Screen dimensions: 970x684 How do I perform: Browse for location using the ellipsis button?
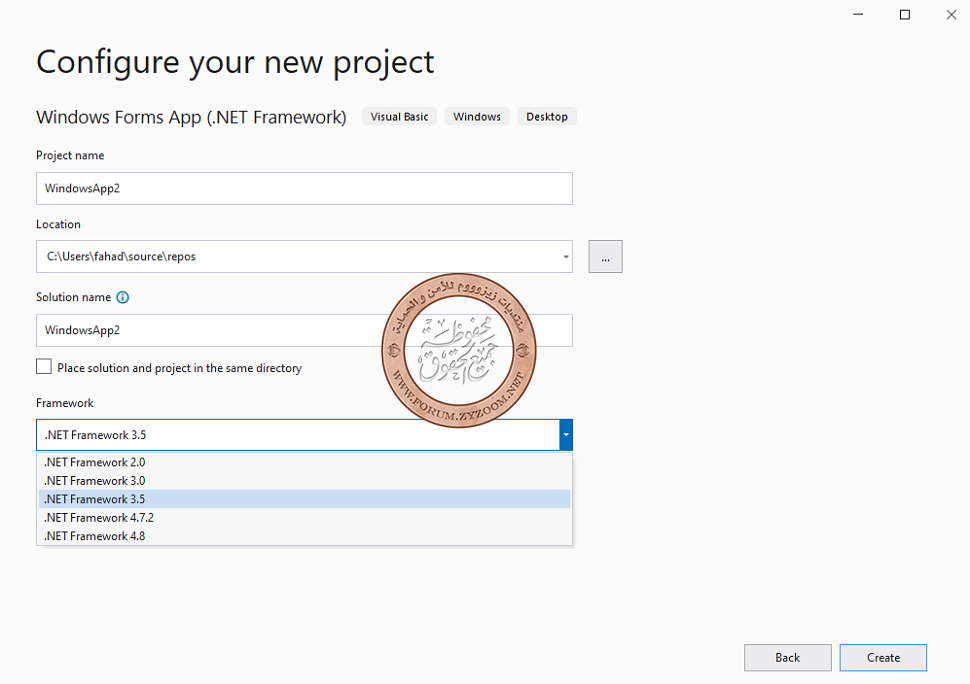(606, 257)
